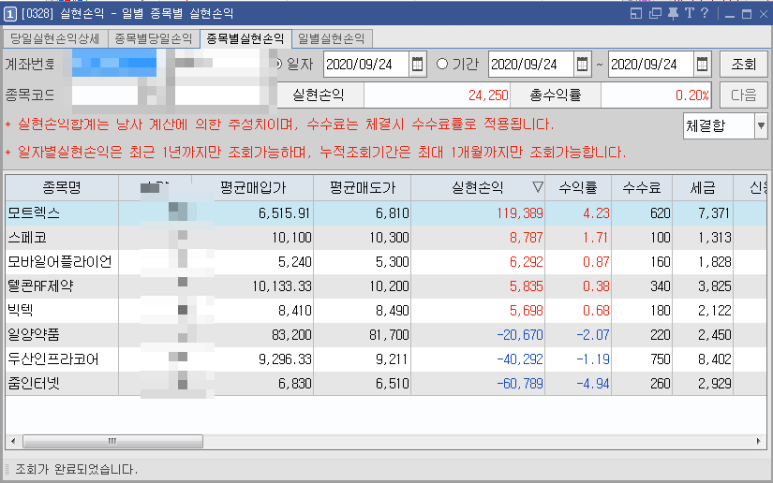Switch to the 종목별당일손익 tab

tap(153, 38)
